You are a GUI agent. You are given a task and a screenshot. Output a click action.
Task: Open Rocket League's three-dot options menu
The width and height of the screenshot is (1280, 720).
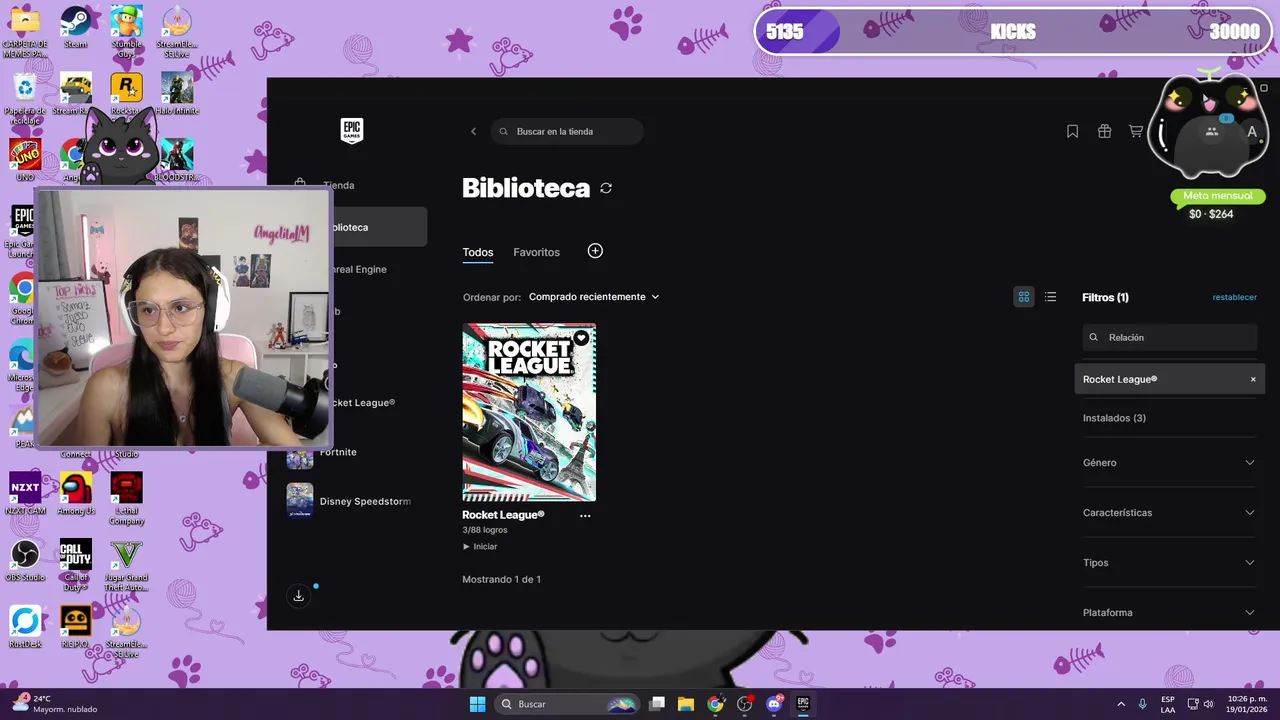(x=585, y=516)
